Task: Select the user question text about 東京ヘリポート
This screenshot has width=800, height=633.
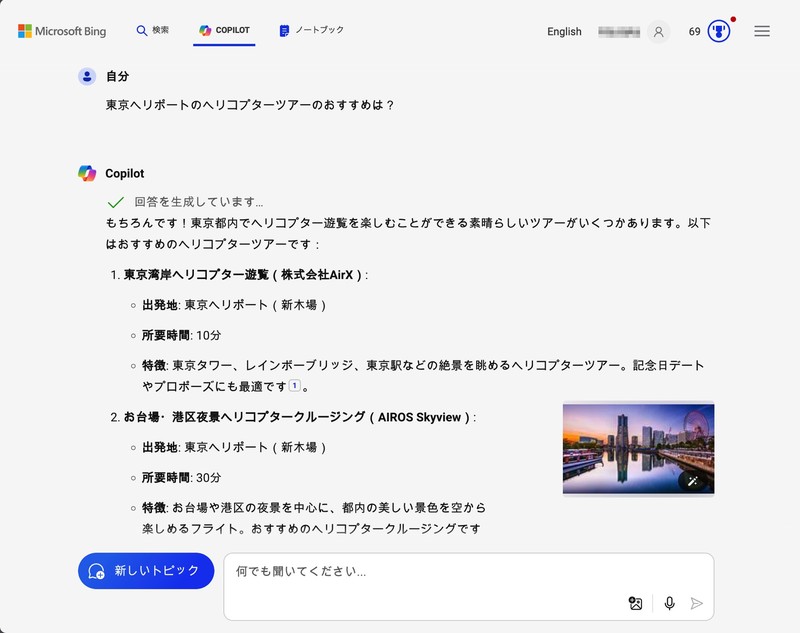Action: [x=249, y=105]
